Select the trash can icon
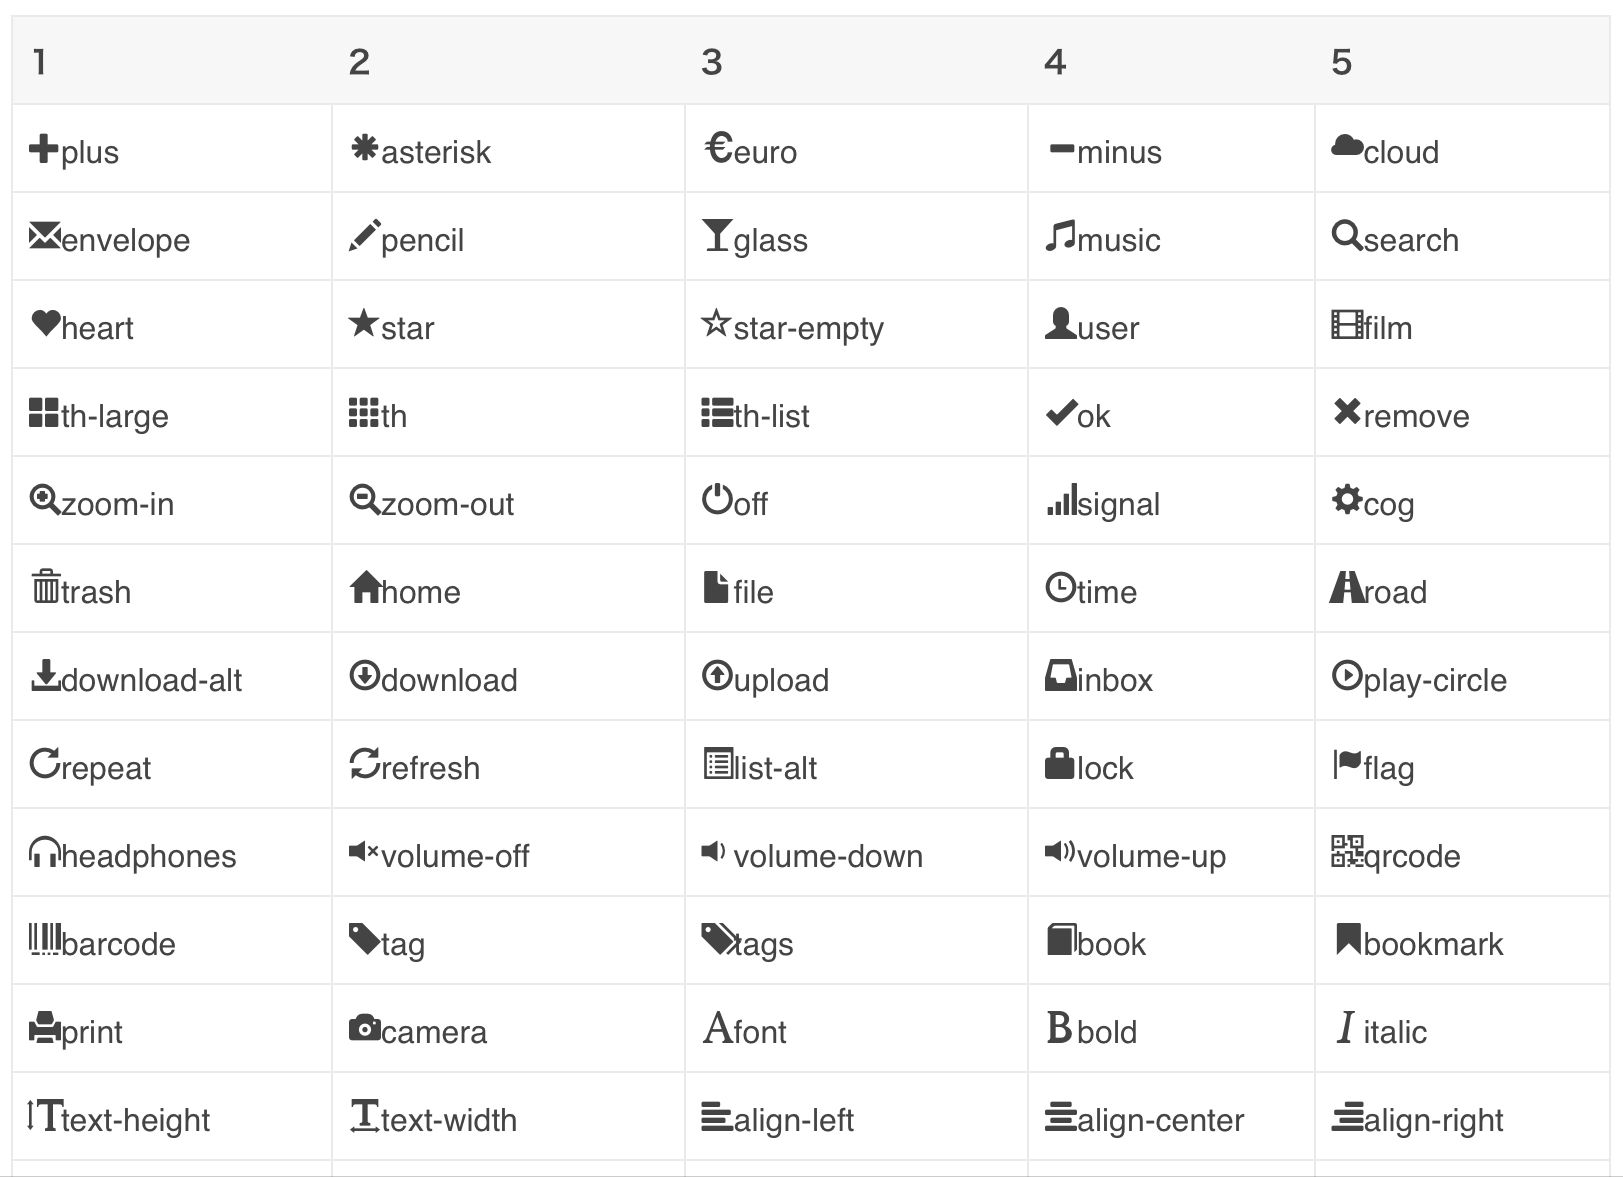The width and height of the screenshot is (1623, 1177). [x=45, y=586]
